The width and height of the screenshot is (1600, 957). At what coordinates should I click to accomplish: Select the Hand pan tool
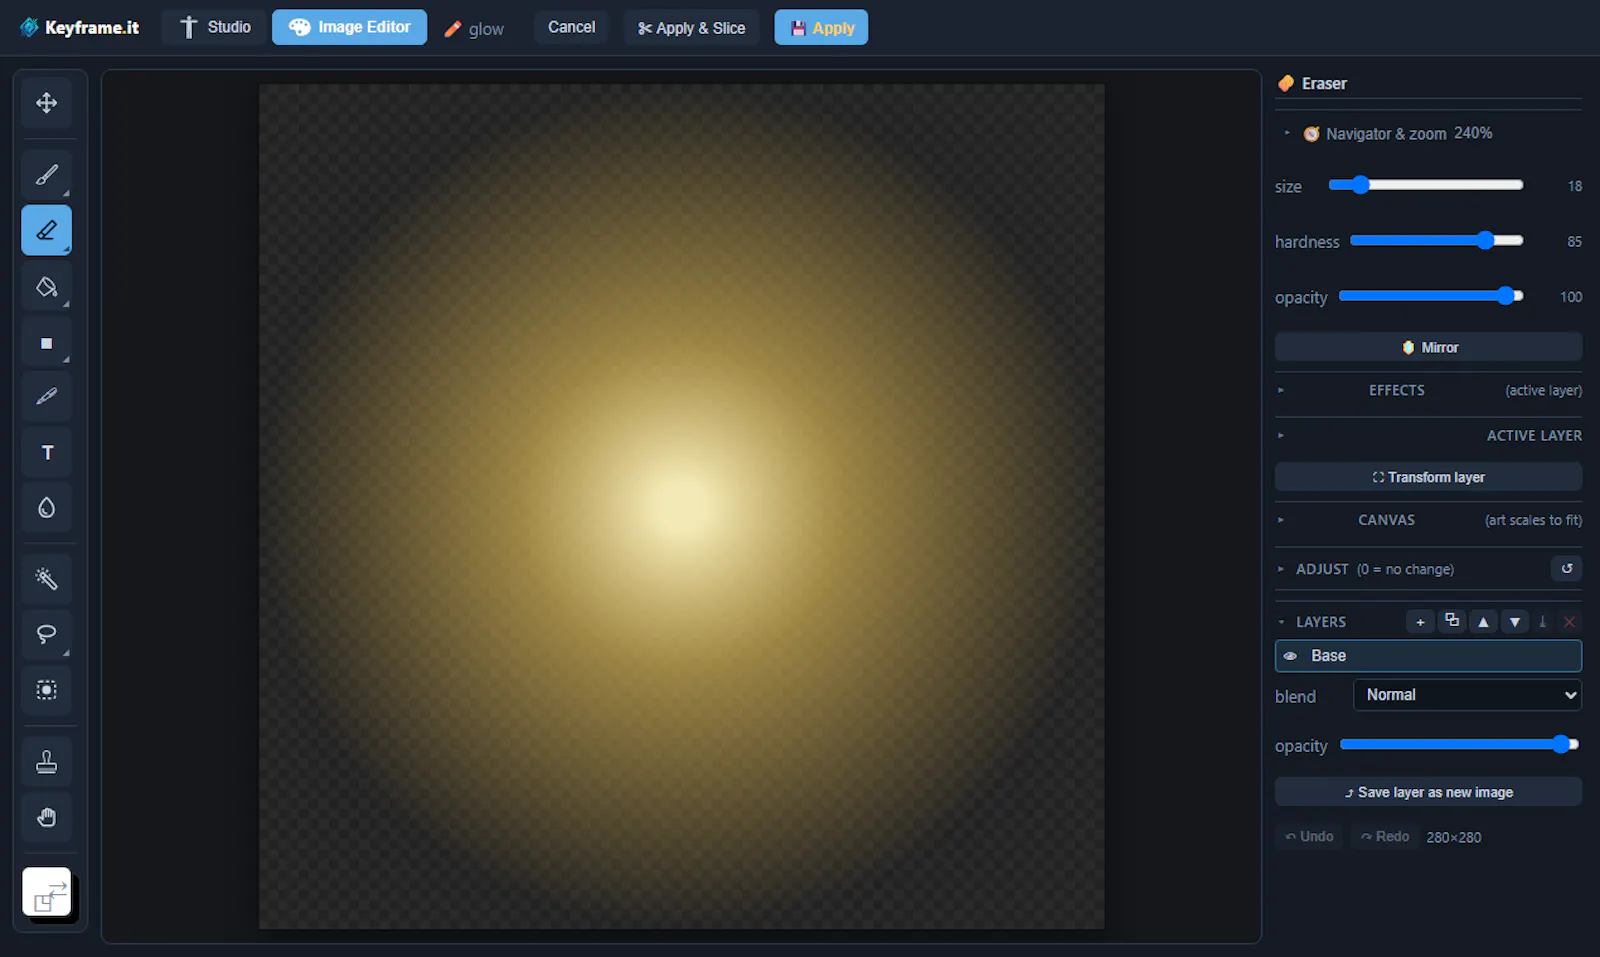click(46, 818)
